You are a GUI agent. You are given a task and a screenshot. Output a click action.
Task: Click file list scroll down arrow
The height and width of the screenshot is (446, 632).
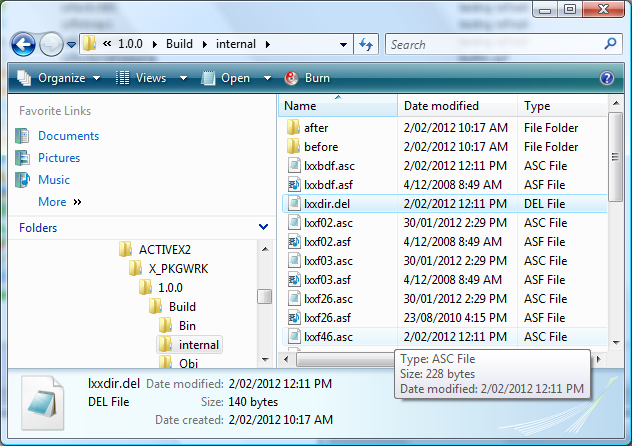[x=615, y=342]
